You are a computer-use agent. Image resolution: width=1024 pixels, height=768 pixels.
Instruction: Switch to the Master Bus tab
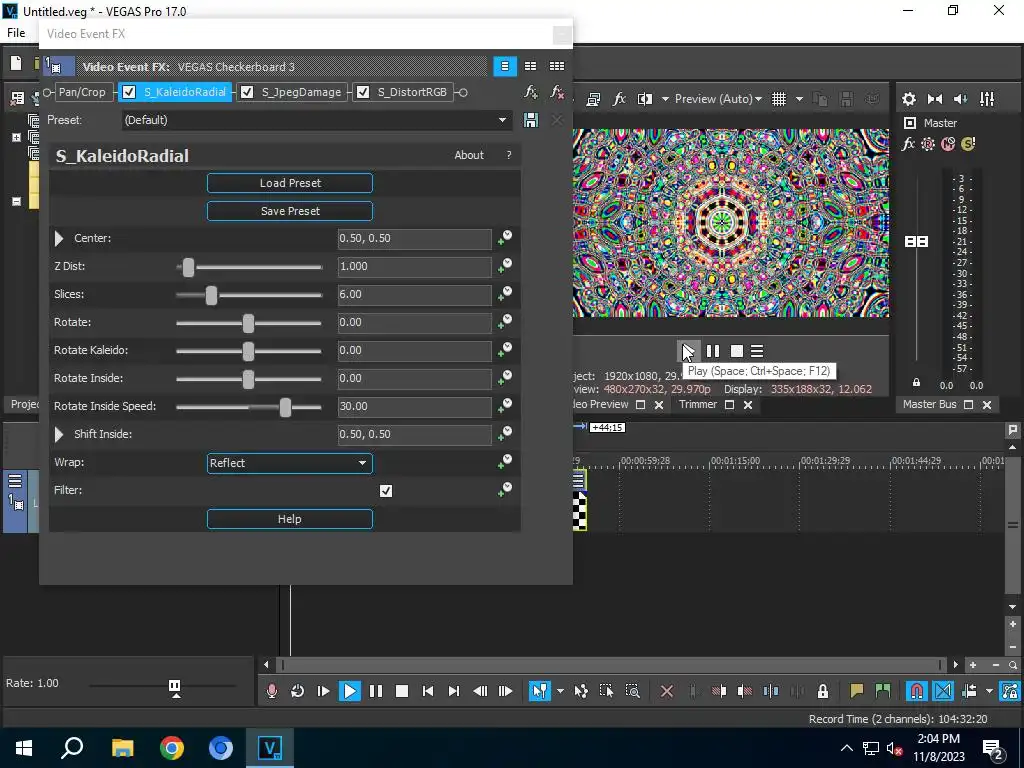(929, 404)
